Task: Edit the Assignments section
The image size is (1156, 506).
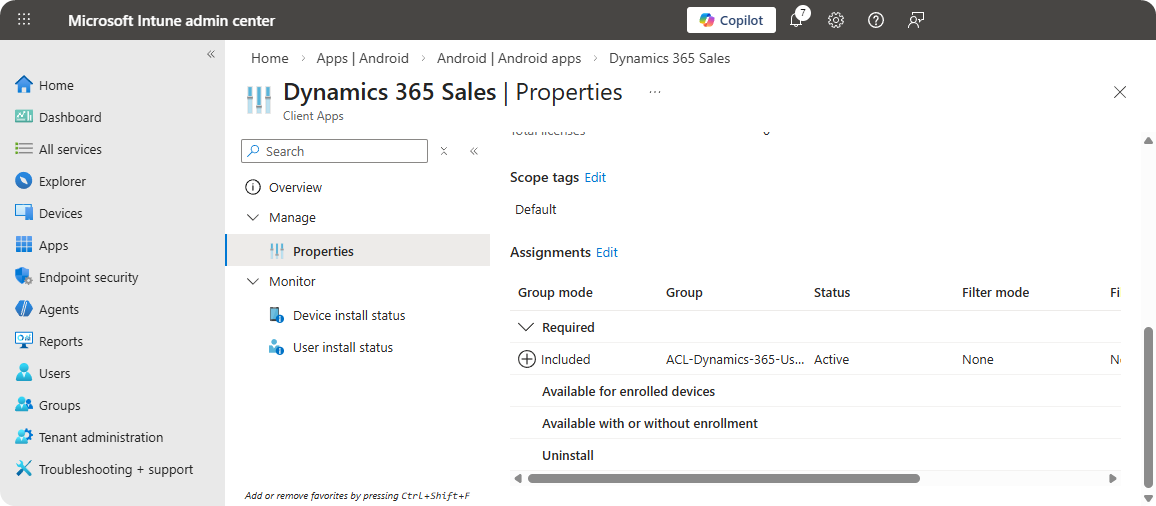Action: click(x=607, y=252)
